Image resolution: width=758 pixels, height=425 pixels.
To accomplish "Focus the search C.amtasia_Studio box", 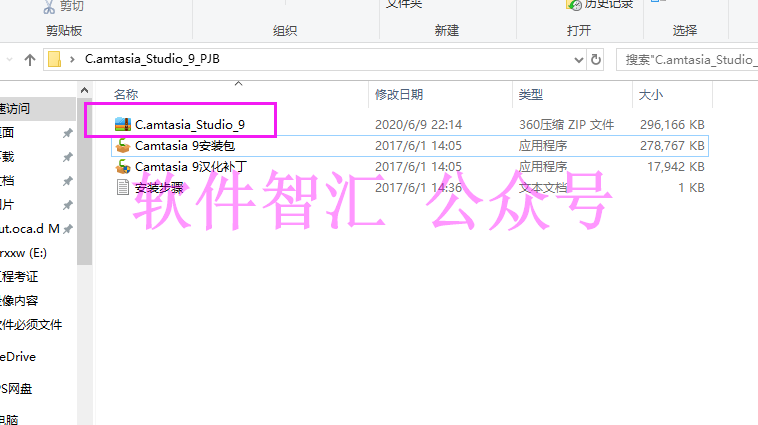I will click(687, 60).
